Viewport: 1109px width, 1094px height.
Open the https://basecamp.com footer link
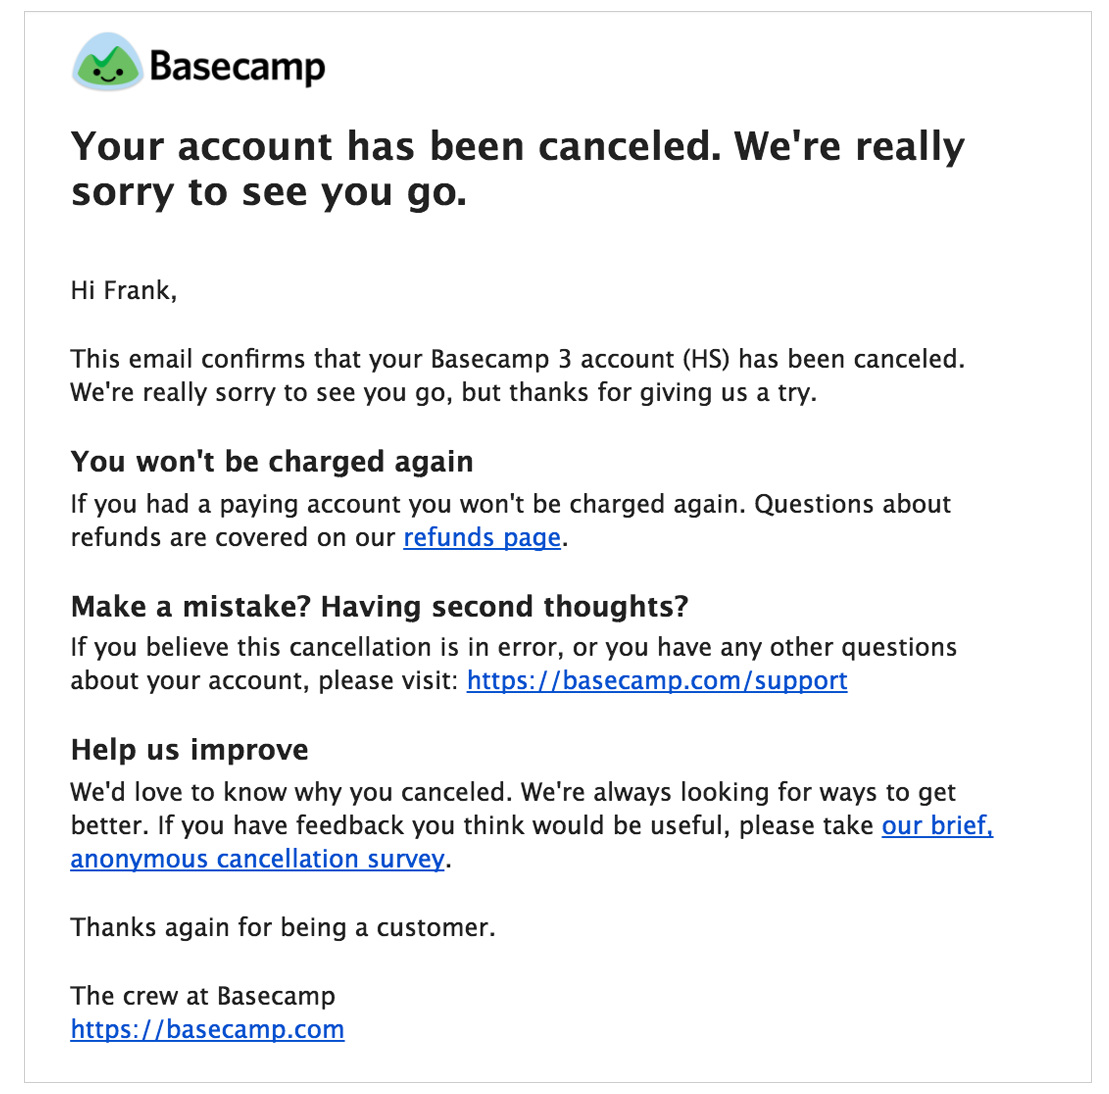[207, 1030]
